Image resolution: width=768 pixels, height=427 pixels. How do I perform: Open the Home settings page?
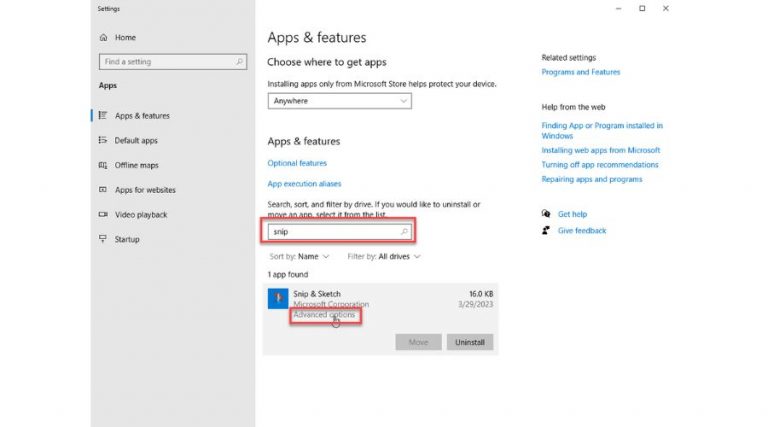click(x=125, y=37)
